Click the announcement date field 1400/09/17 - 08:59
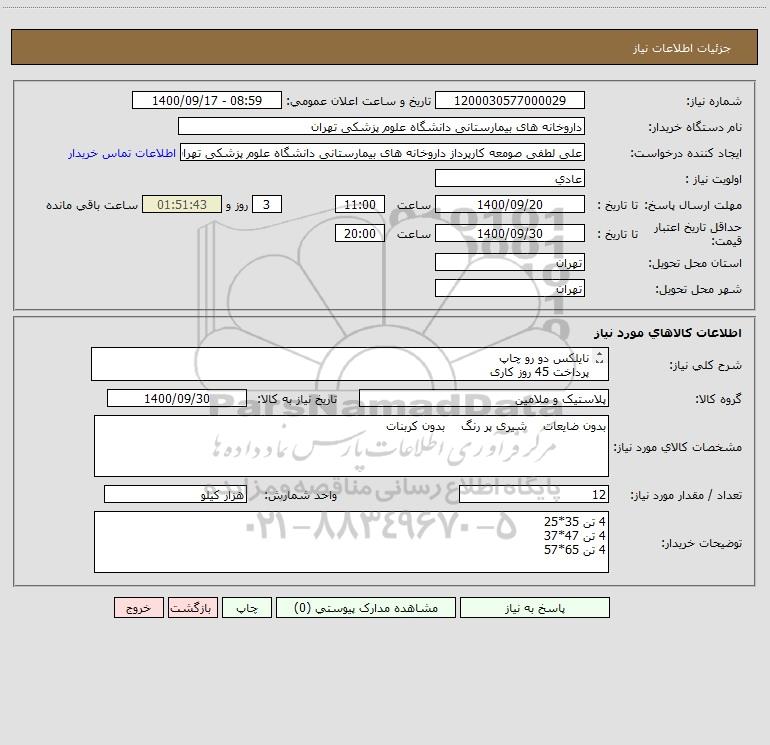 [x=207, y=100]
